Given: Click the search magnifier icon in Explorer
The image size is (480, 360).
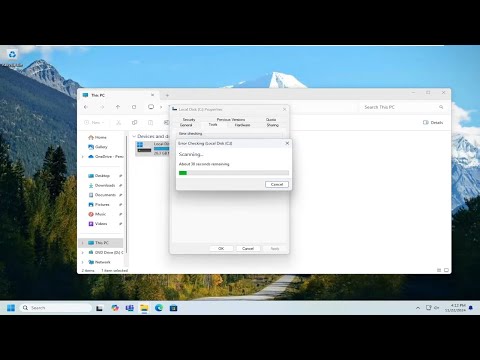Looking at the screenshot, I should pyautogui.click(x=441, y=107).
